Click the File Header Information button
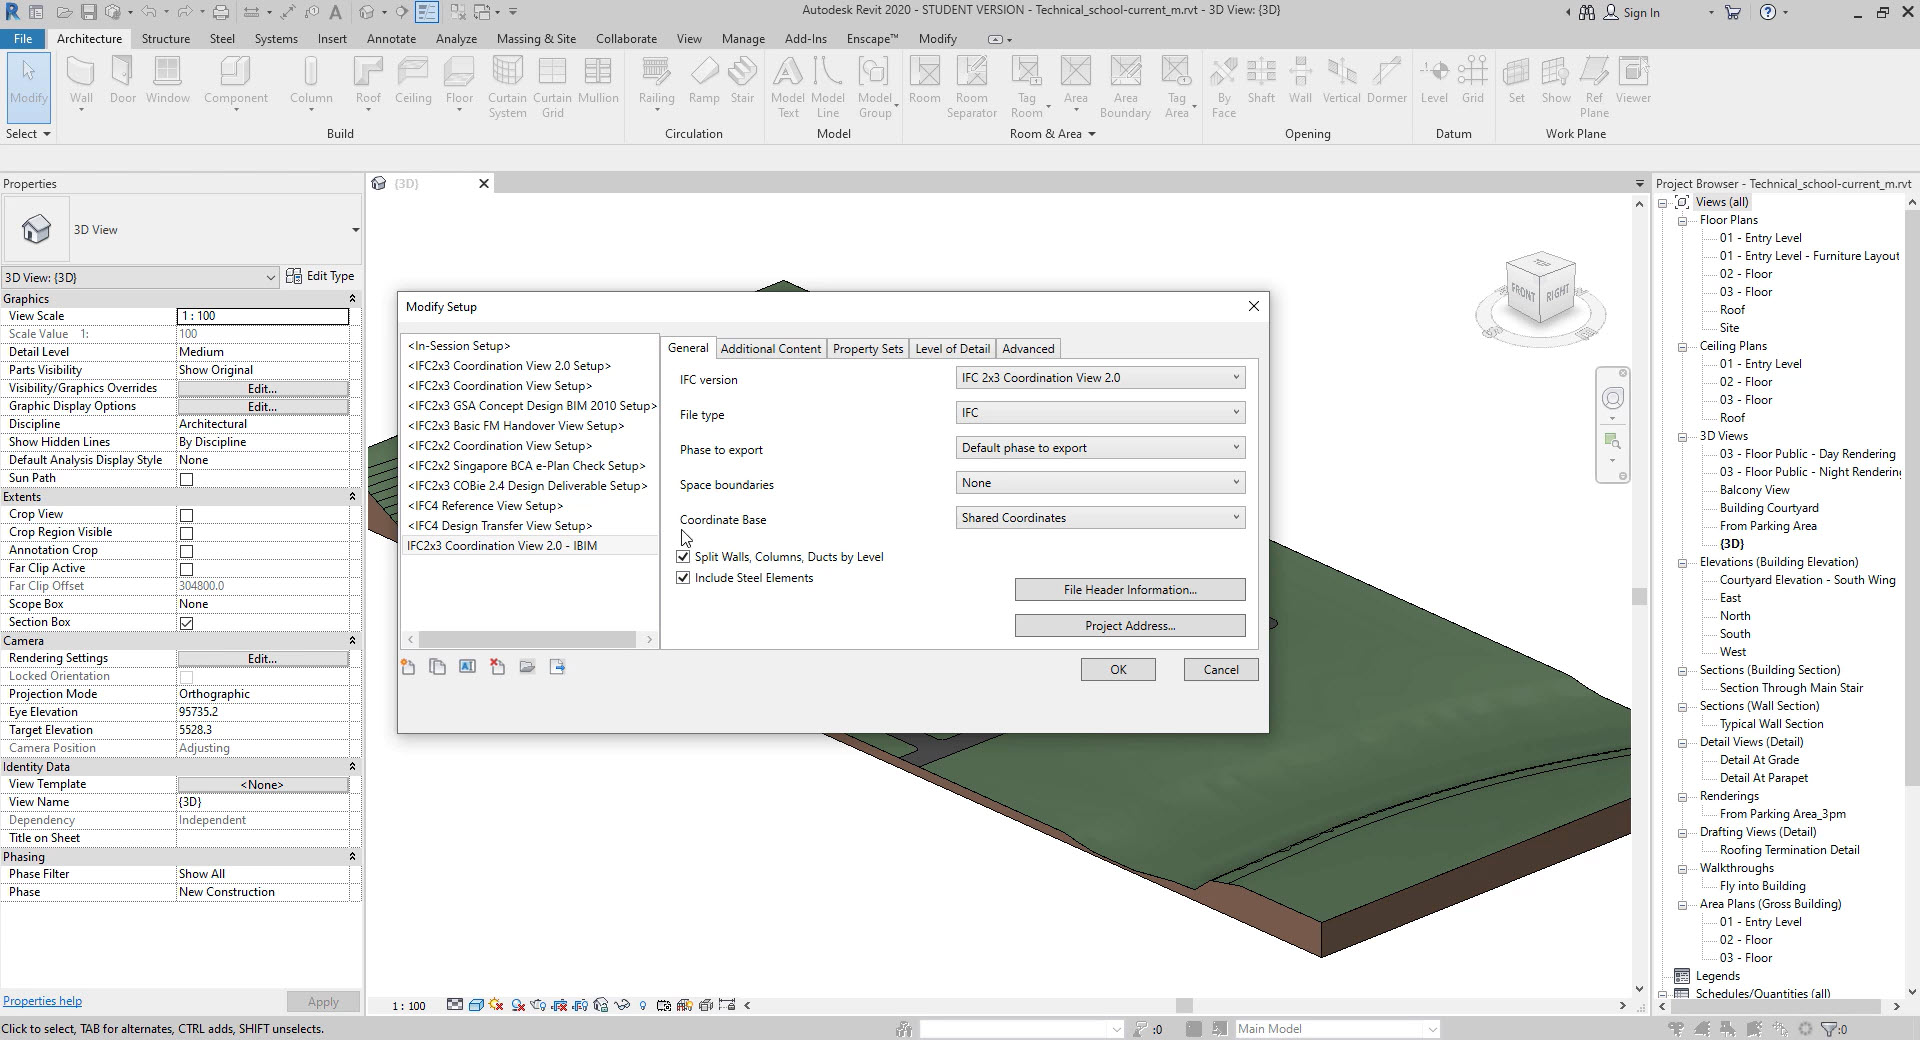Image resolution: width=1920 pixels, height=1040 pixels. point(1129,589)
